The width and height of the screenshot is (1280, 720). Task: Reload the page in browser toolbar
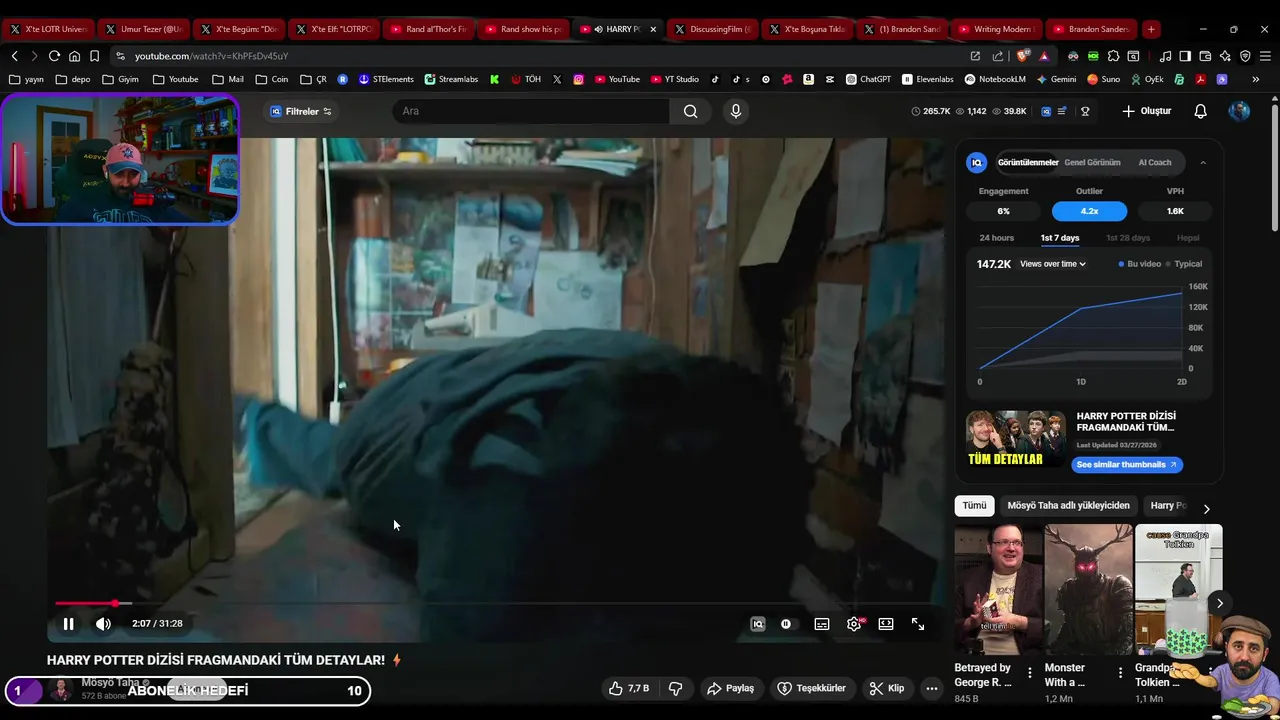(x=54, y=56)
